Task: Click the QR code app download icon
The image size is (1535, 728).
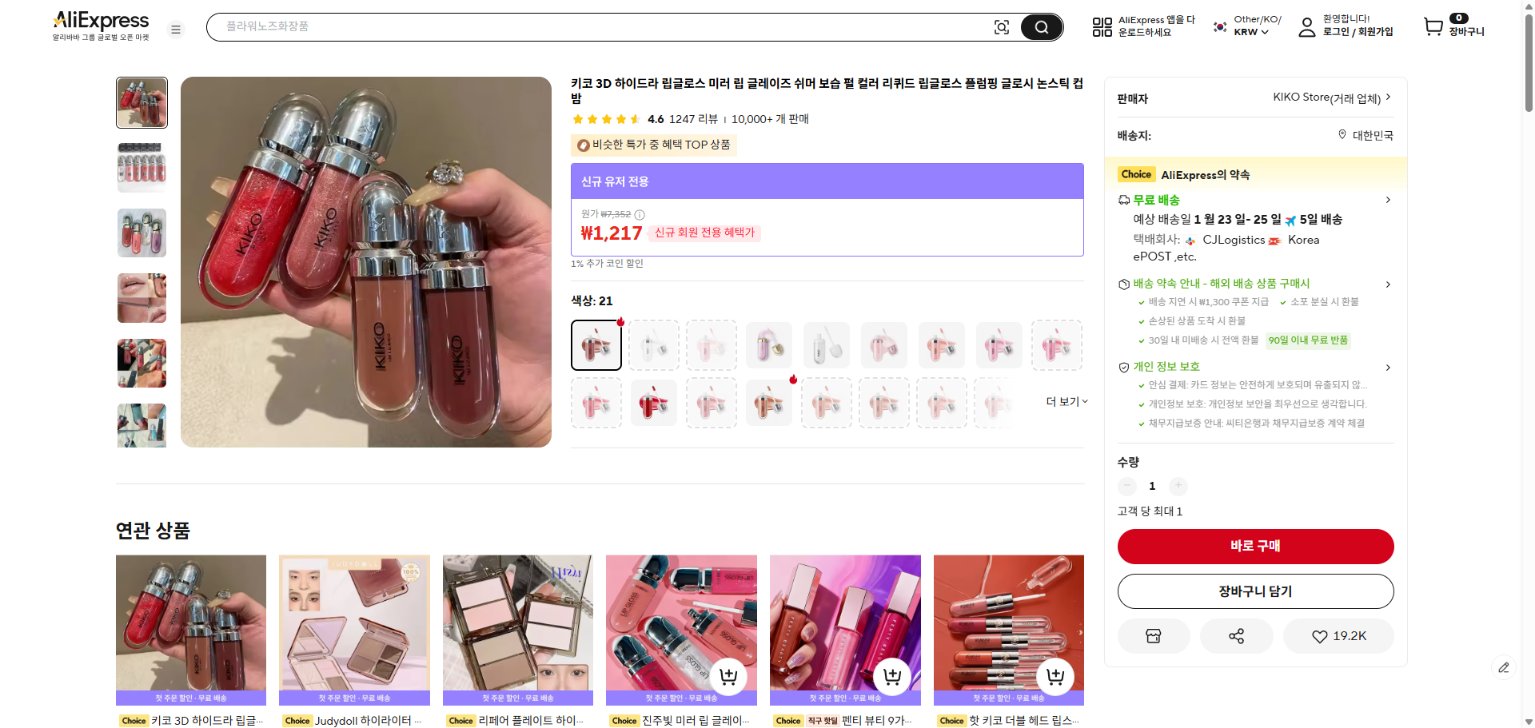Action: pyautogui.click(x=1102, y=27)
